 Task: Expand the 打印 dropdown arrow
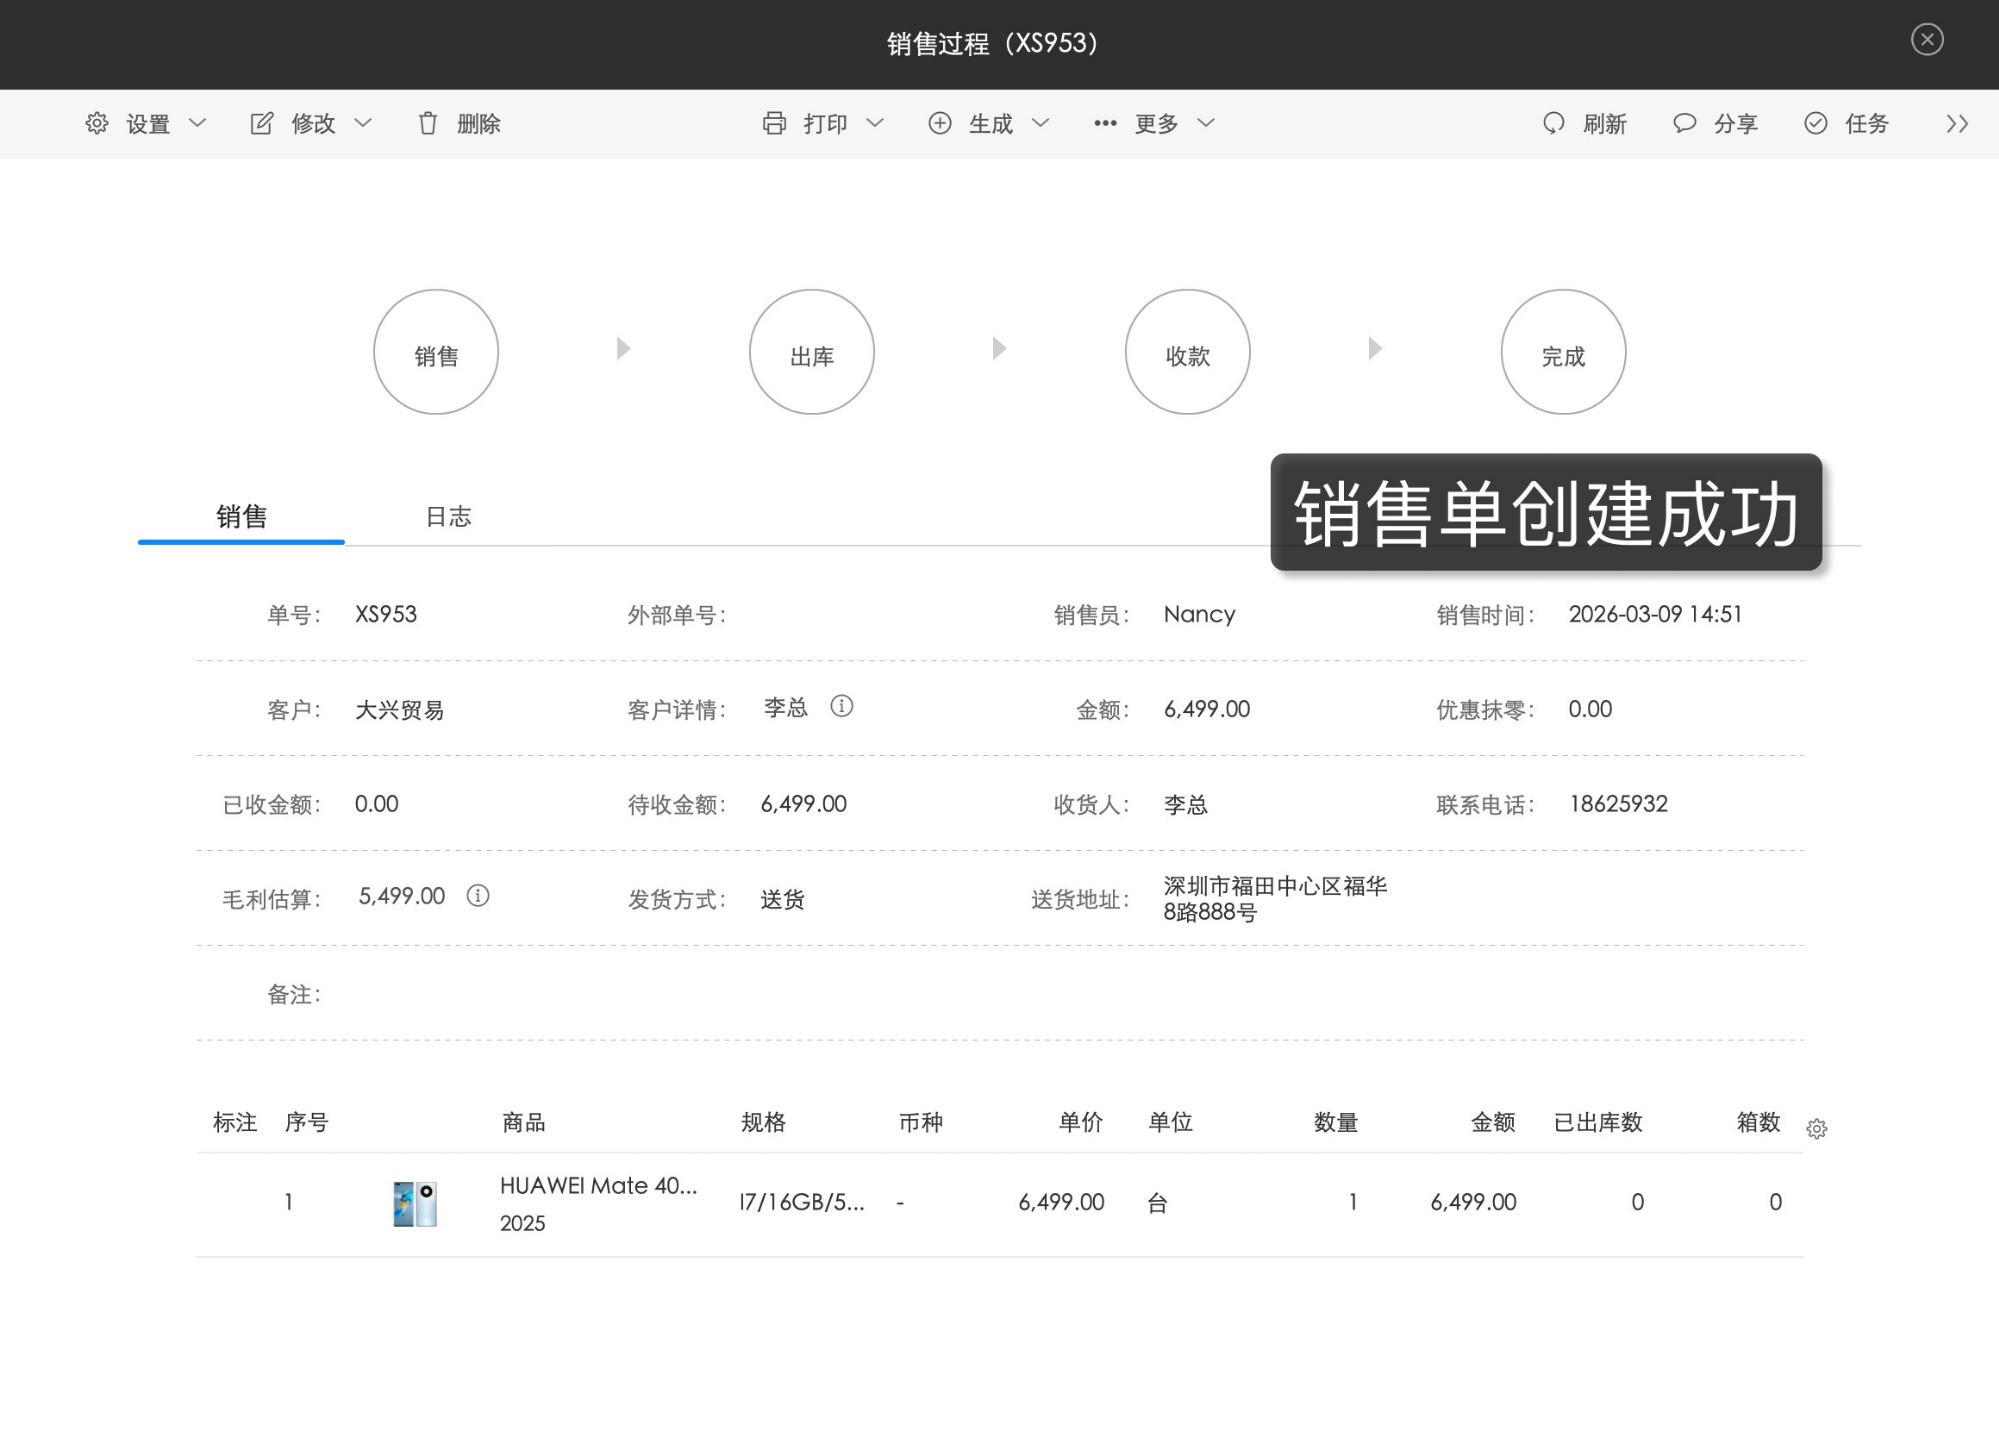point(876,123)
